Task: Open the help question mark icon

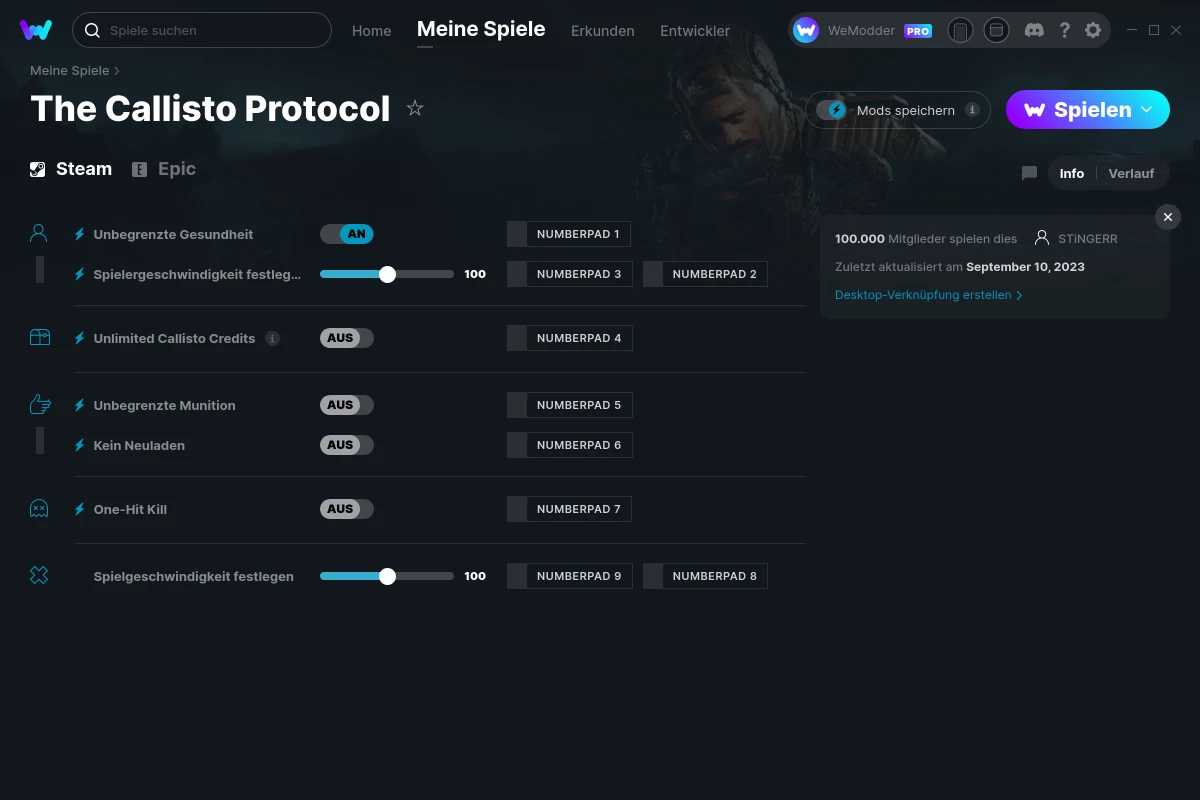Action: coord(1065,30)
